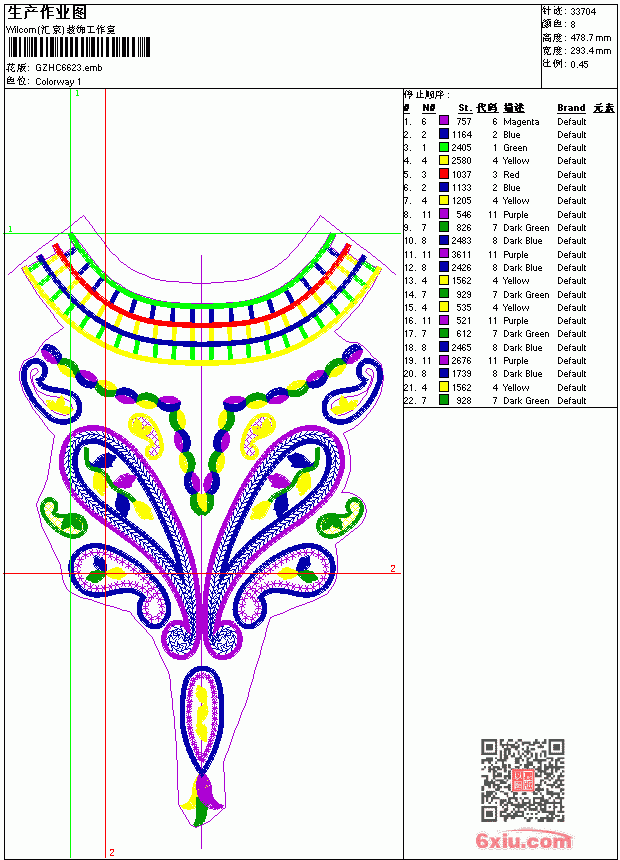The width and height of the screenshot is (620, 860).
Task: Click the Purple swatch next to 546
Action: 444,214
